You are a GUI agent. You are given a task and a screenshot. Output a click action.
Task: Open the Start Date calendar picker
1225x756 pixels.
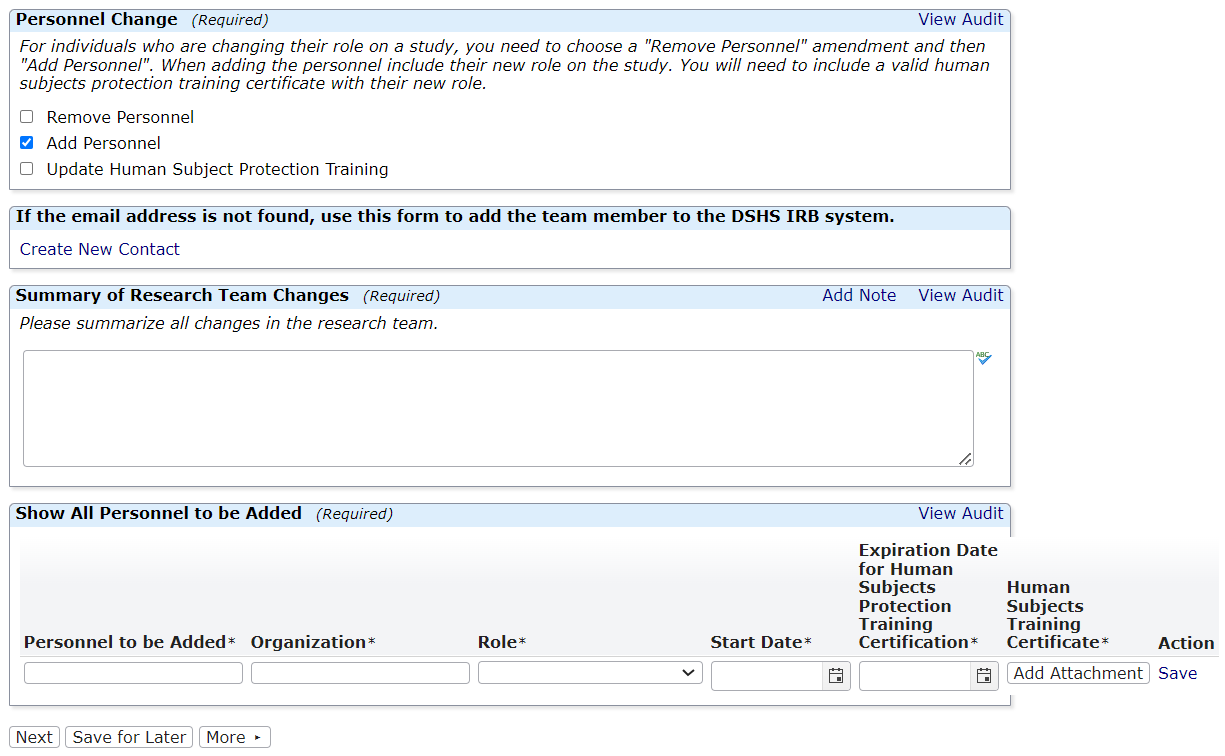(x=836, y=676)
